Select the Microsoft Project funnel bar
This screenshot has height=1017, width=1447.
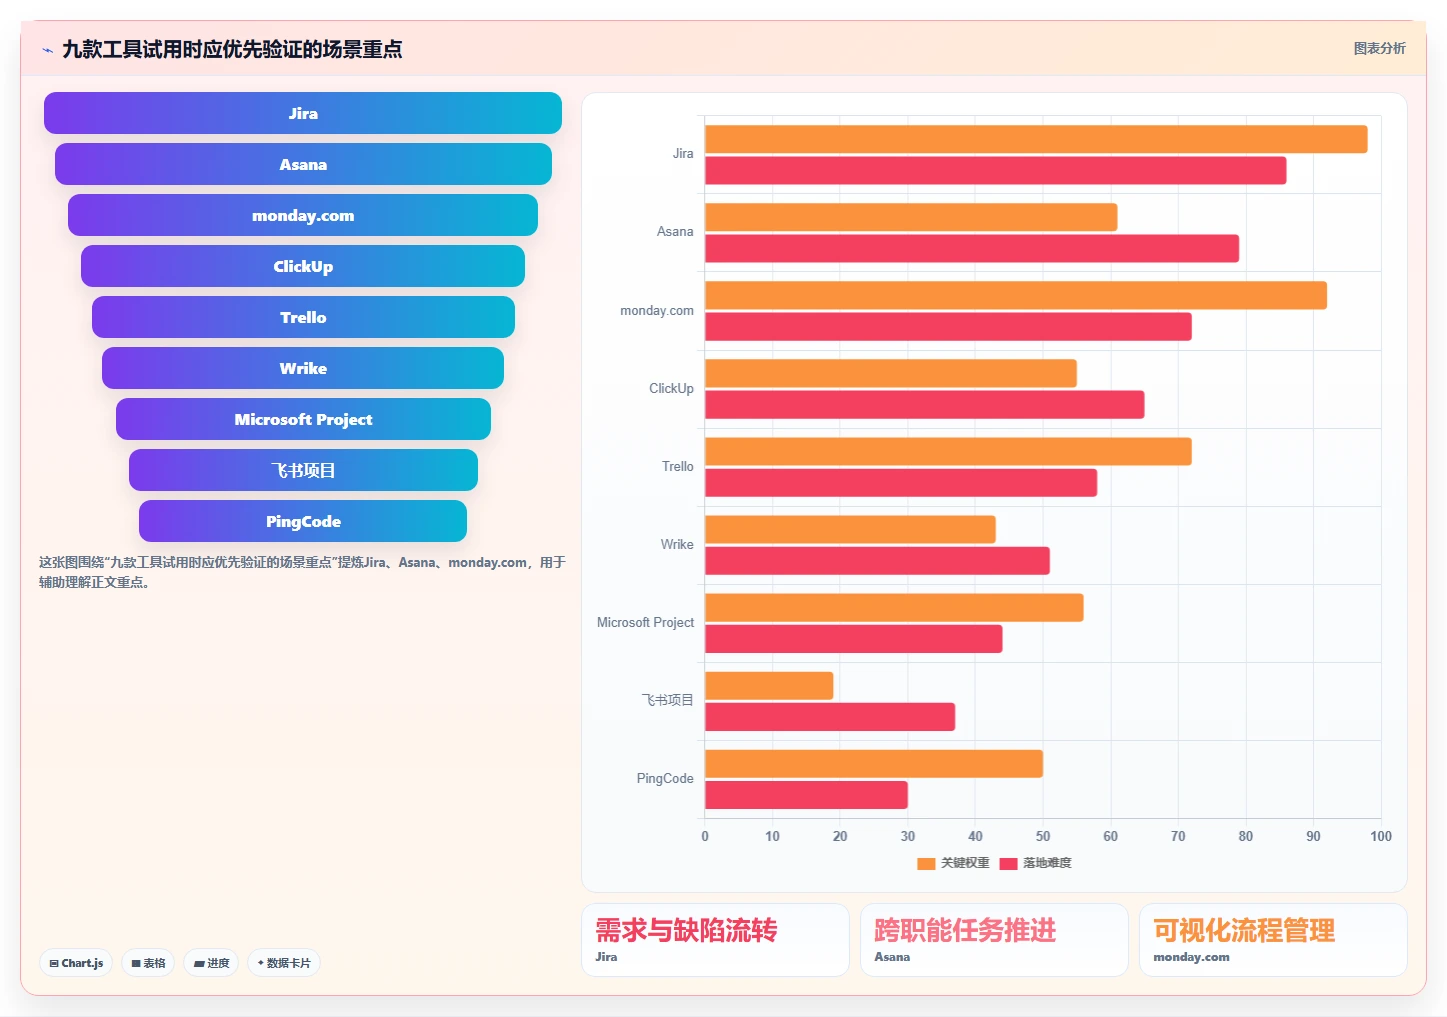[303, 419]
